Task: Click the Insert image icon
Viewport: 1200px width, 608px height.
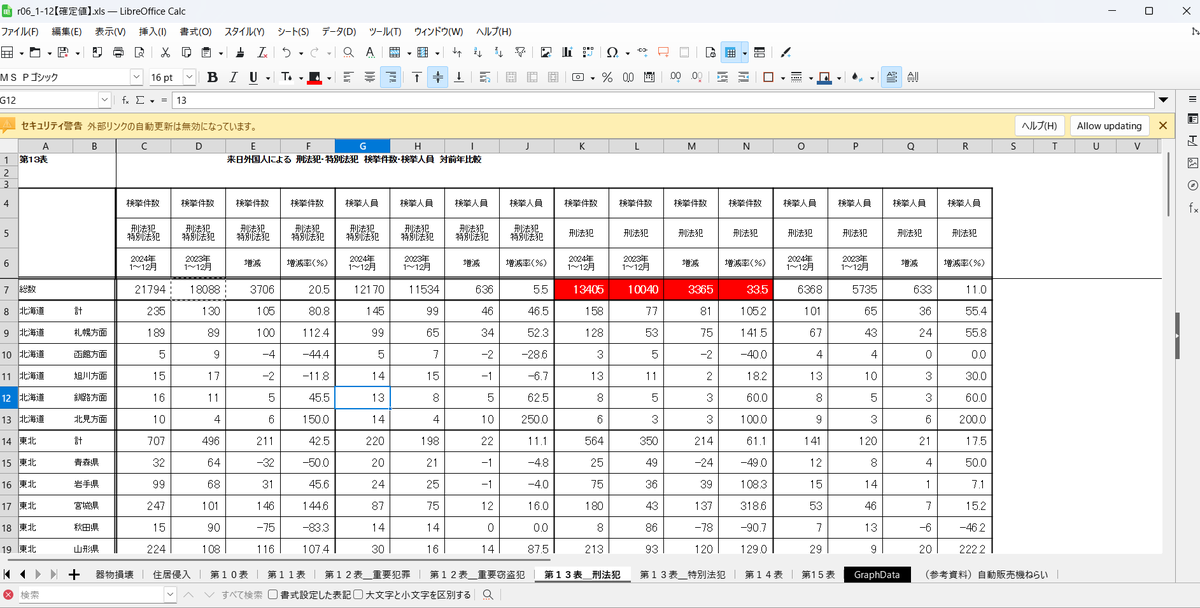Action: tap(547, 52)
